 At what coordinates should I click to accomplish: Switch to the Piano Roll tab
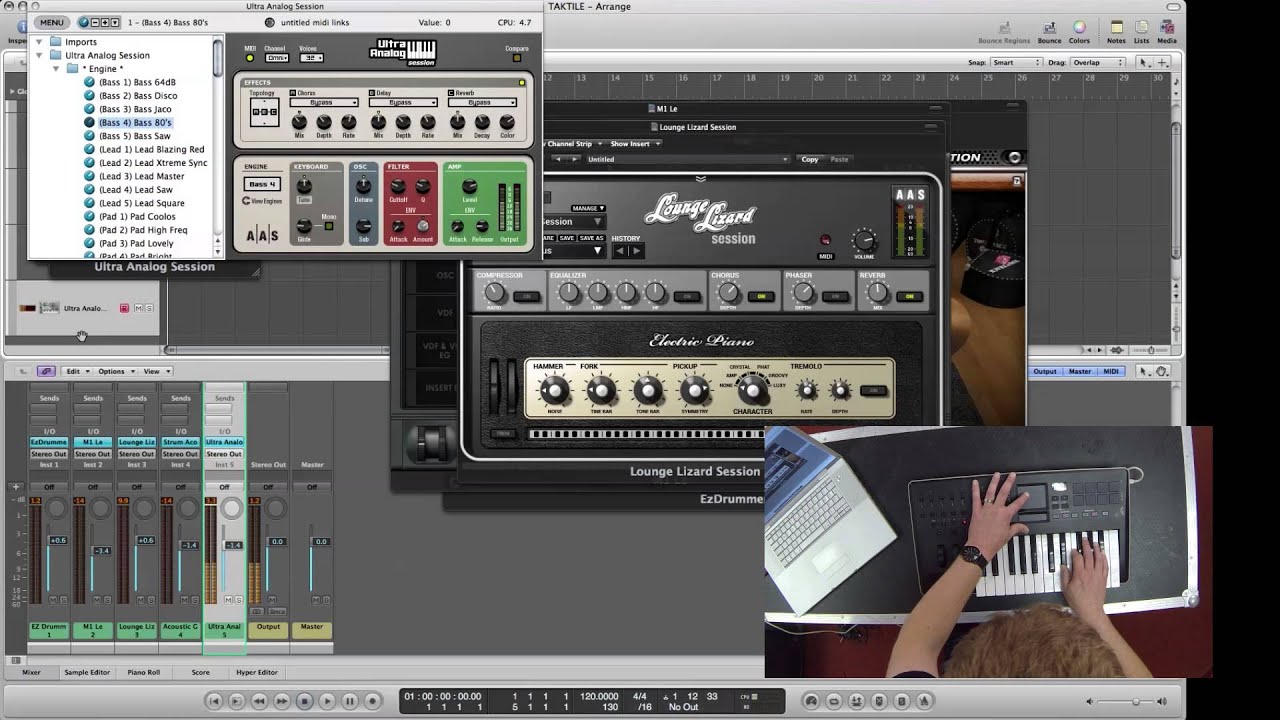tap(144, 672)
